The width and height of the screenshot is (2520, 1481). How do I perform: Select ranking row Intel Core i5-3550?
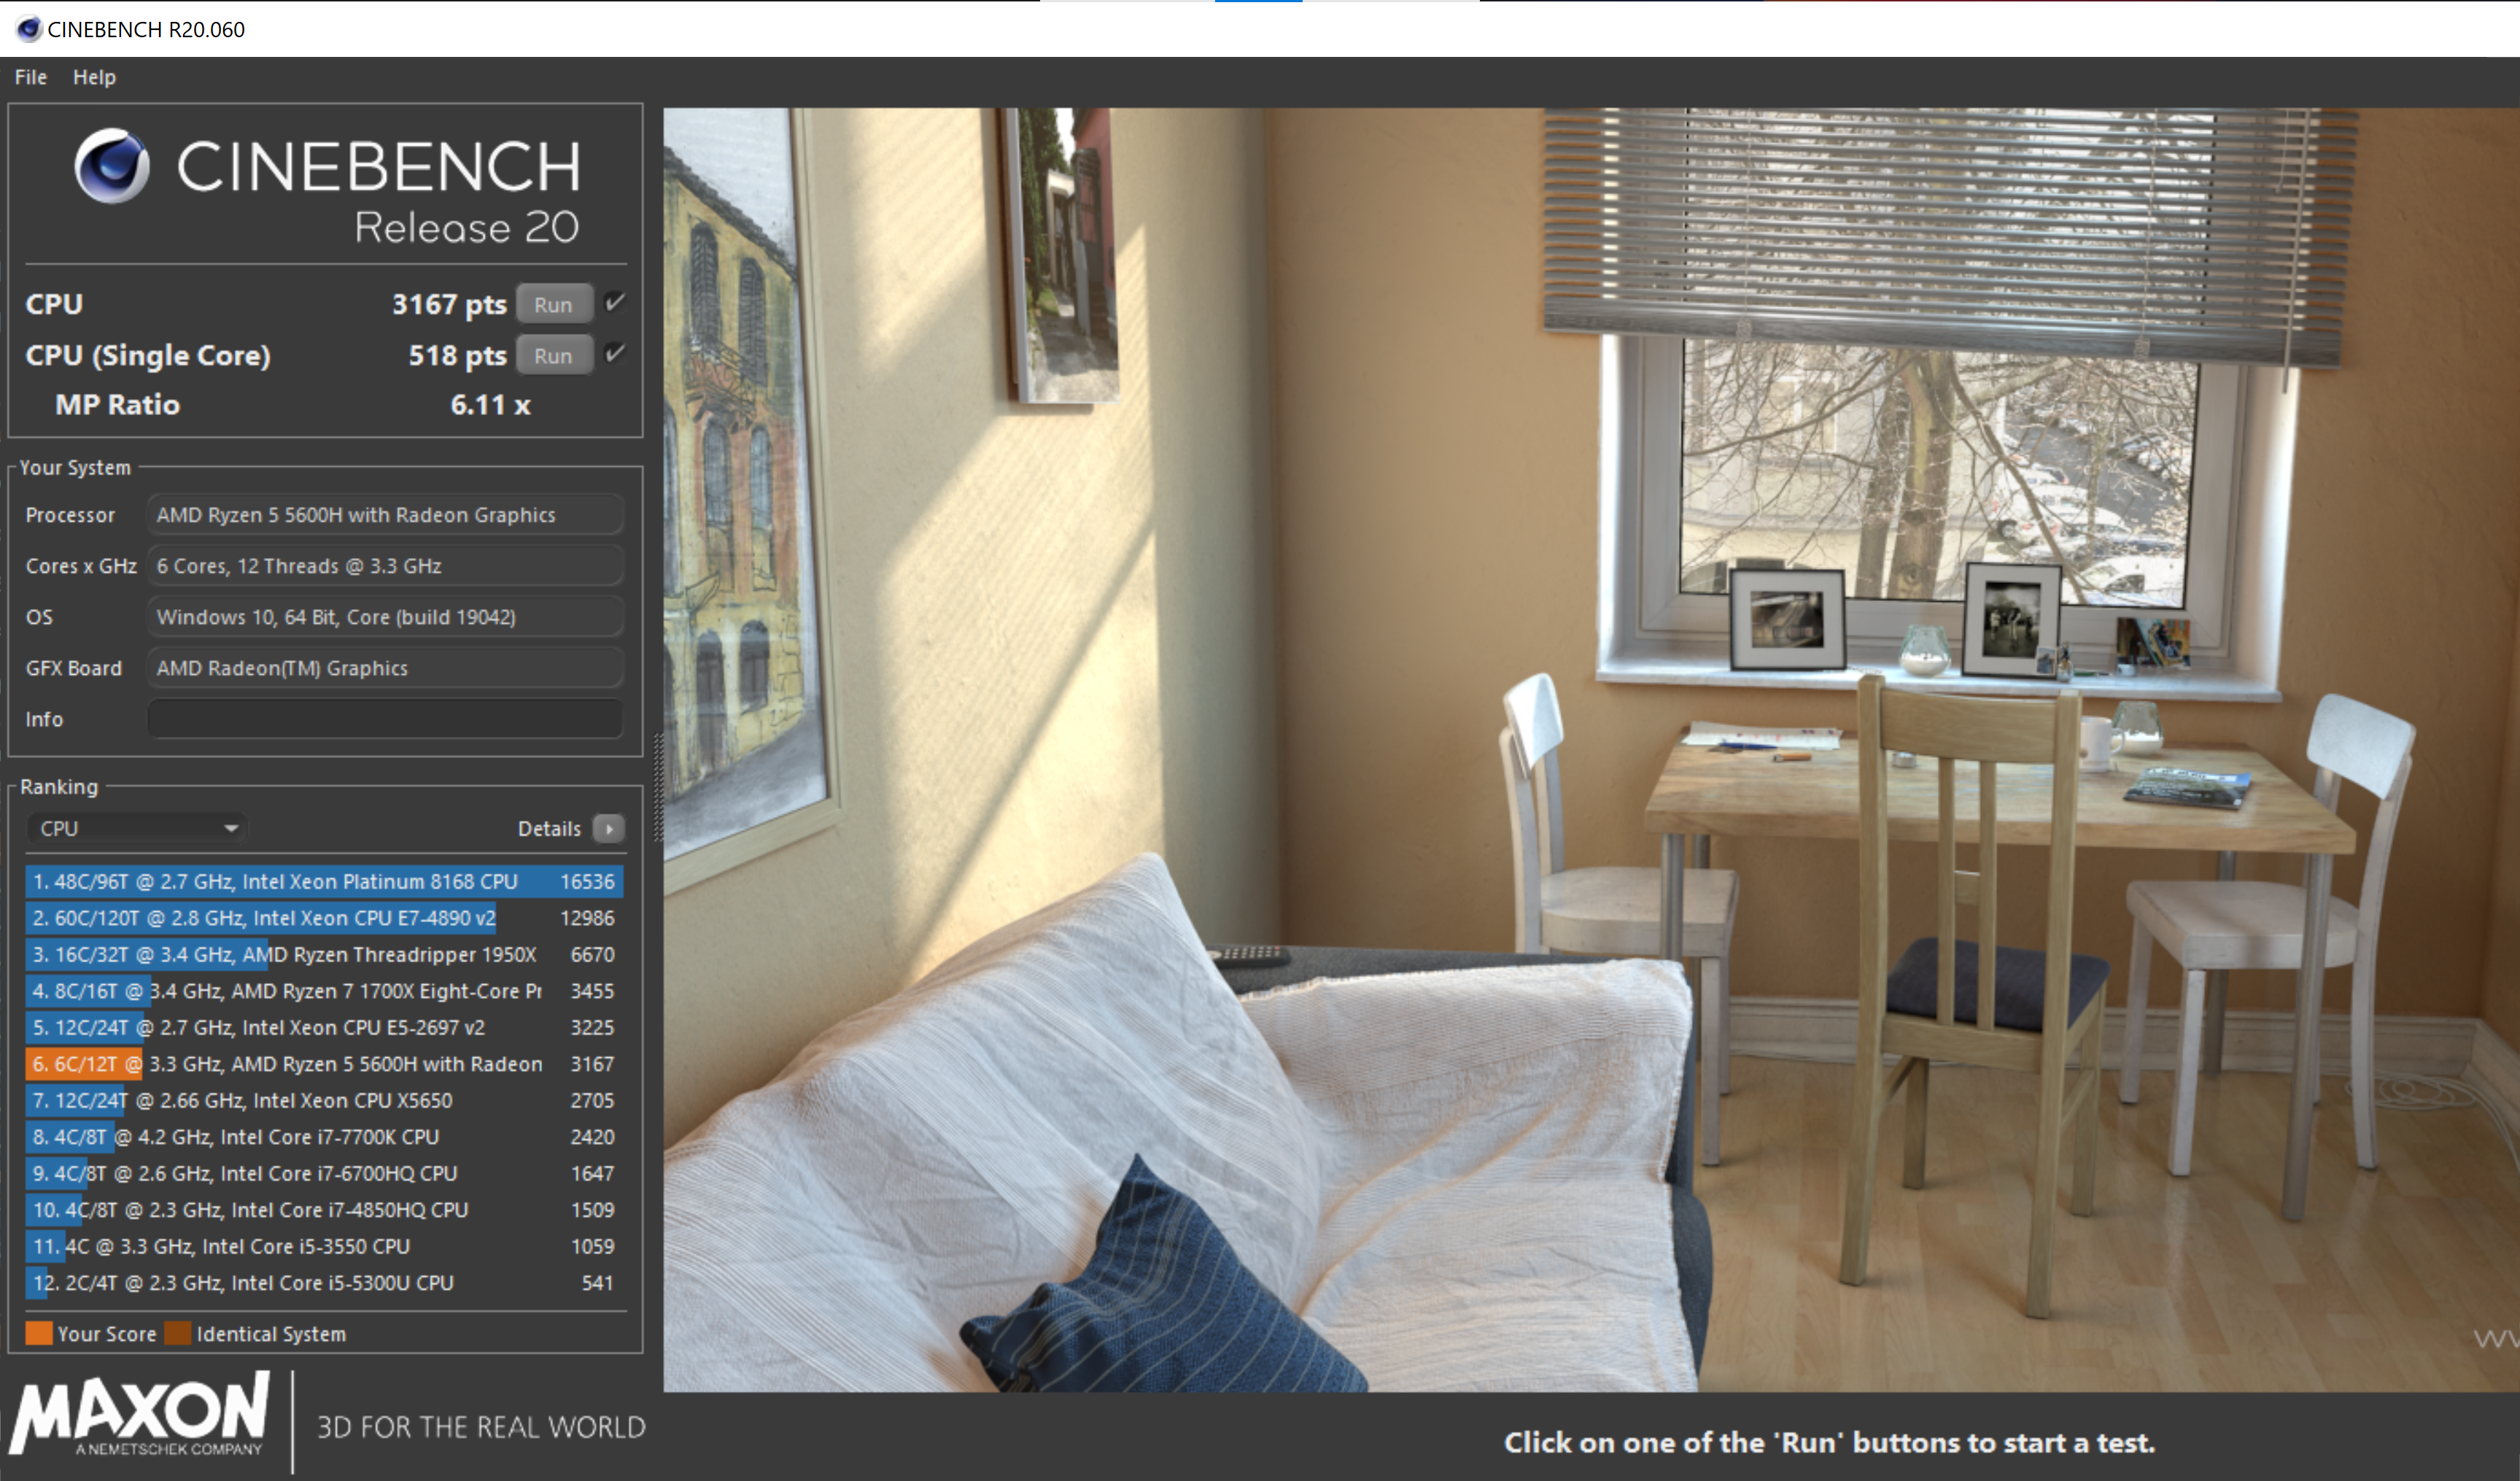pos(324,1246)
